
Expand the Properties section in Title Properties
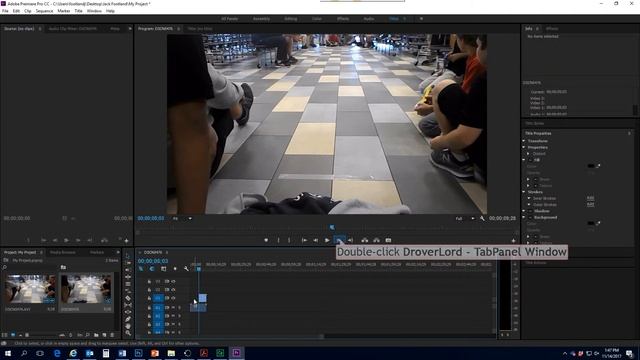[x=524, y=147]
